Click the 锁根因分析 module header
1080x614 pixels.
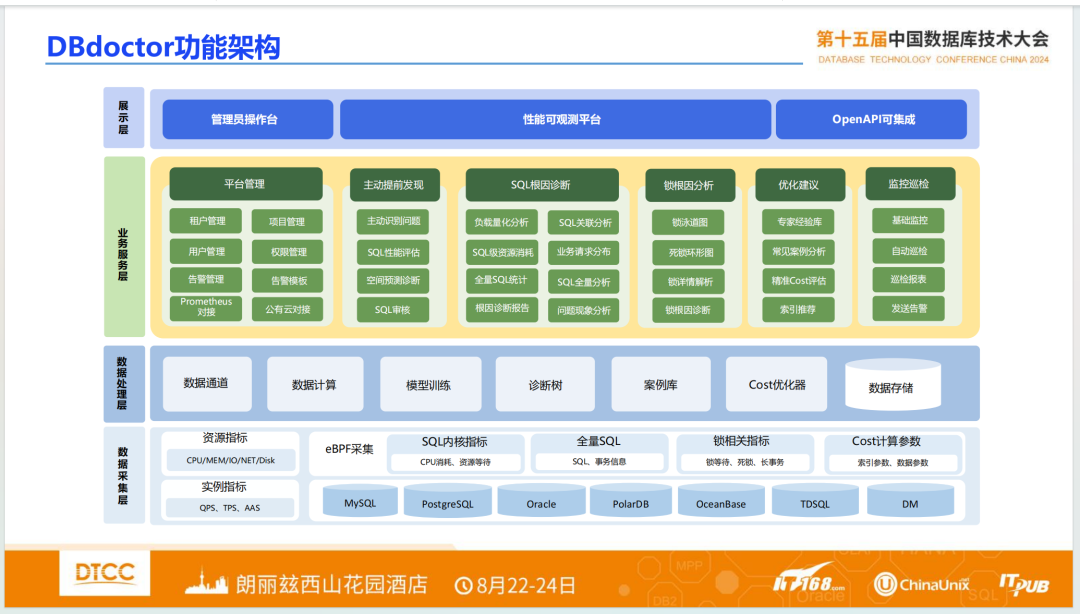[x=690, y=185]
